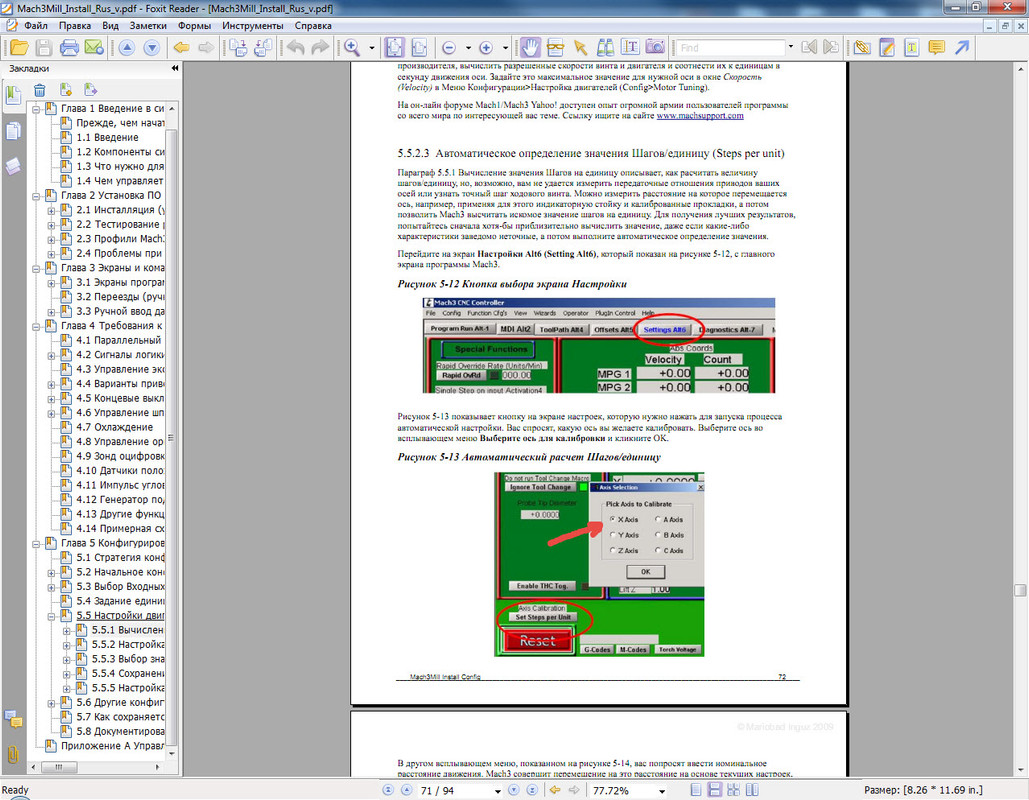
Task: Open the Формы menu
Action: (194, 26)
